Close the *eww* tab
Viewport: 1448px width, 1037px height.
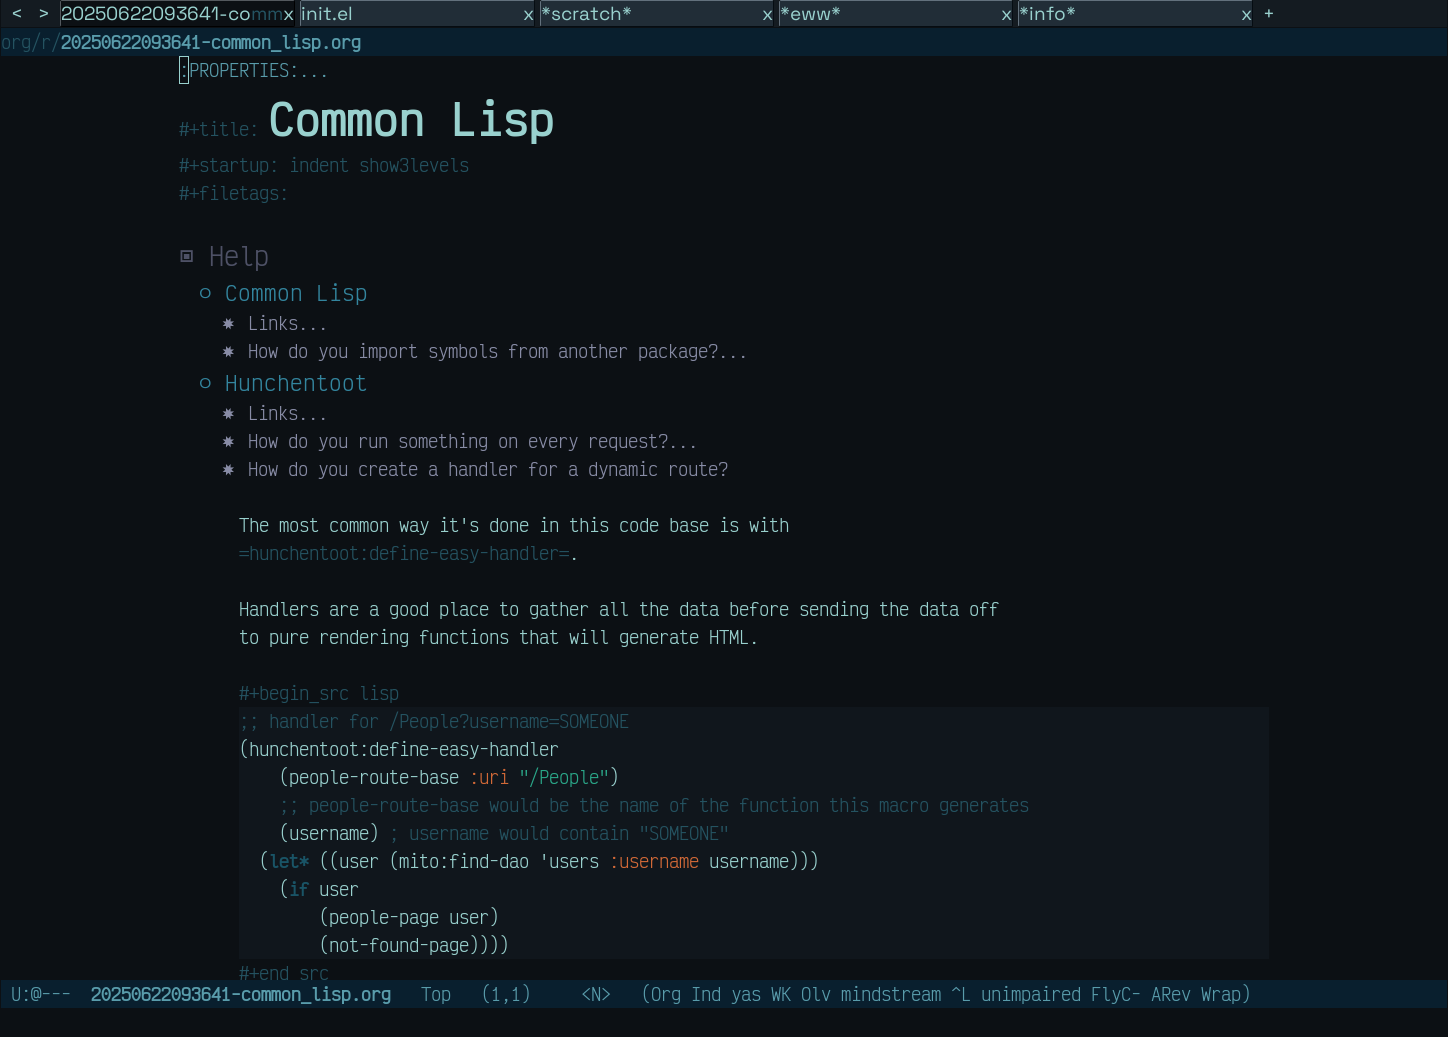[x=1006, y=15]
